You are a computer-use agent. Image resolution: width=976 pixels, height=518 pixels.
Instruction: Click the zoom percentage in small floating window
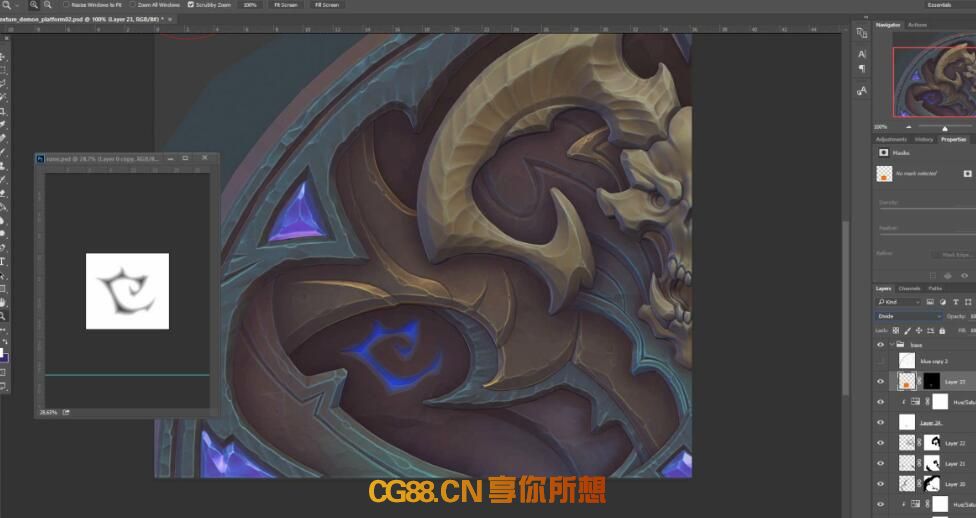point(48,412)
